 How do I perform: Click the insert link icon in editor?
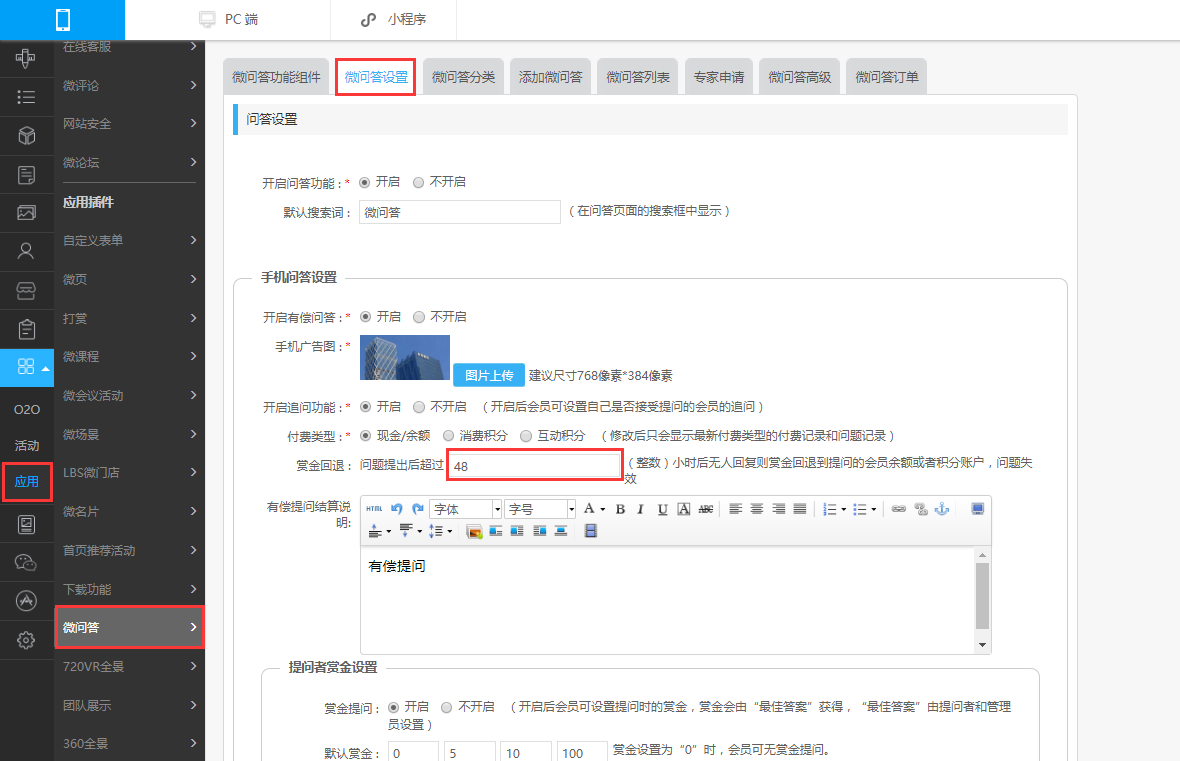click(x=899, y=510)
